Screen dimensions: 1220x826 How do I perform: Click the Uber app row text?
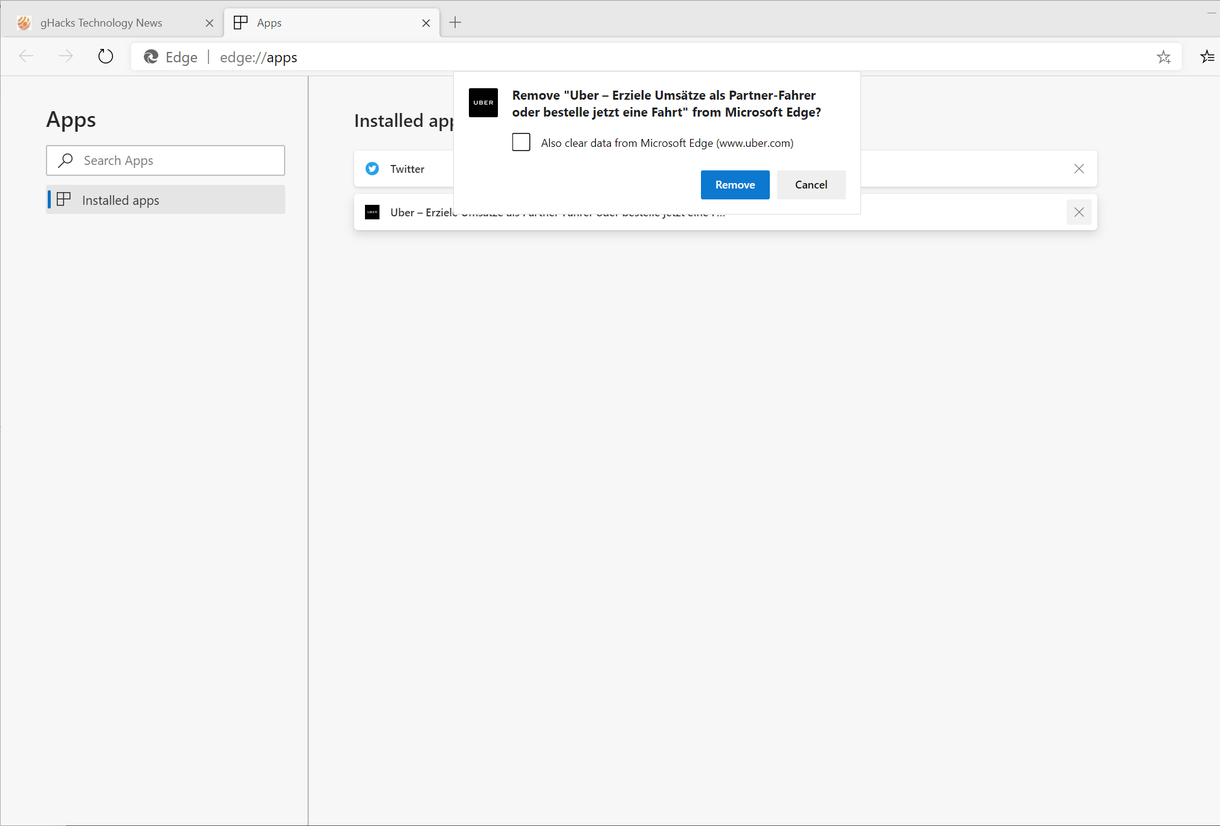point(557,212)
